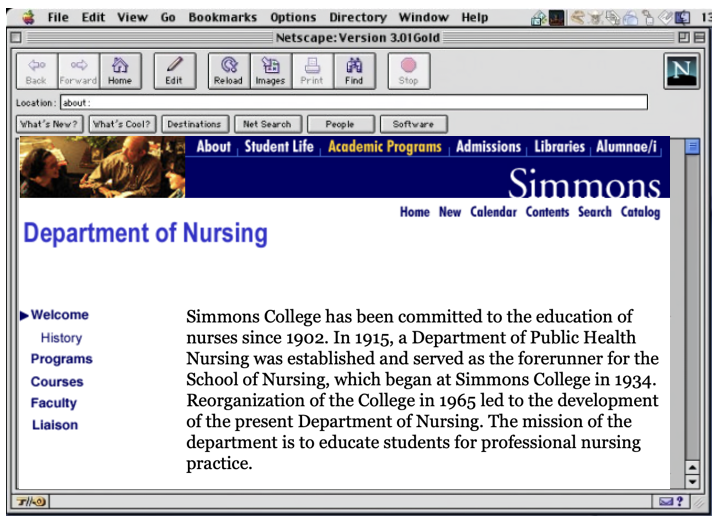
Task: Click the Simmons logo text
Action: click(x=585, y=183)
